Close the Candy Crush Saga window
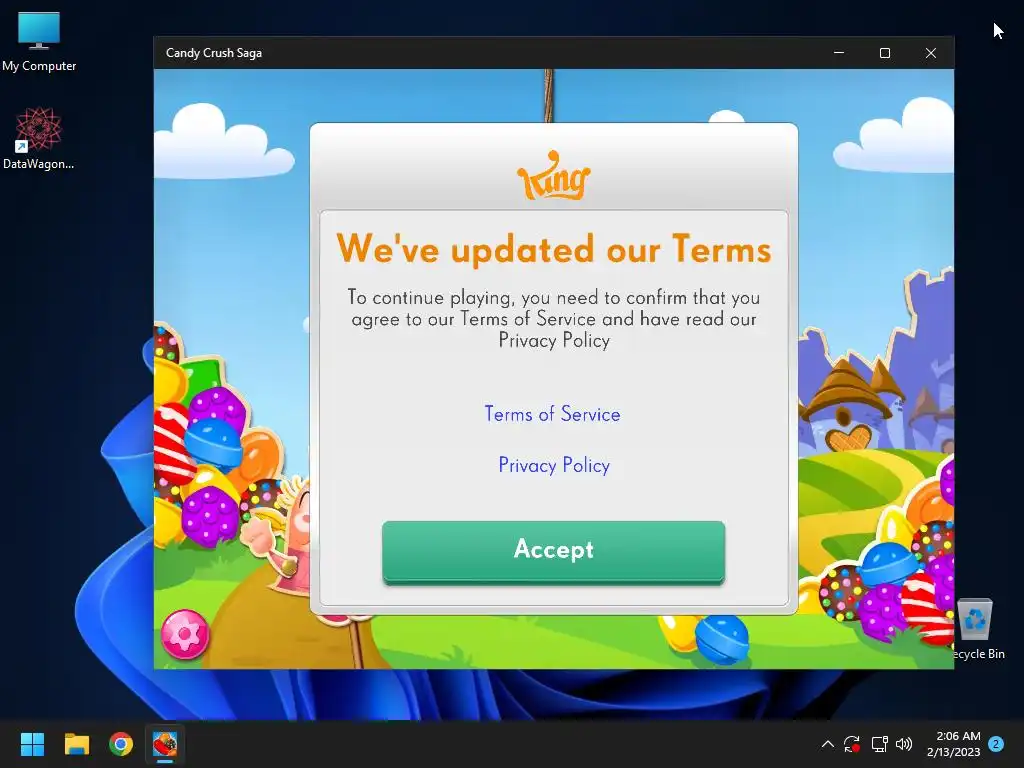 (931, 53)
